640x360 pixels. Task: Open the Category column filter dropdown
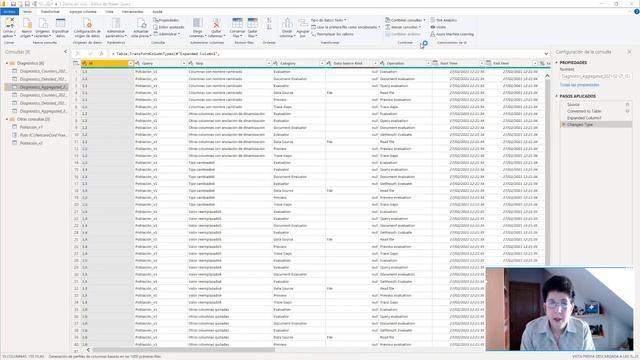322,63
